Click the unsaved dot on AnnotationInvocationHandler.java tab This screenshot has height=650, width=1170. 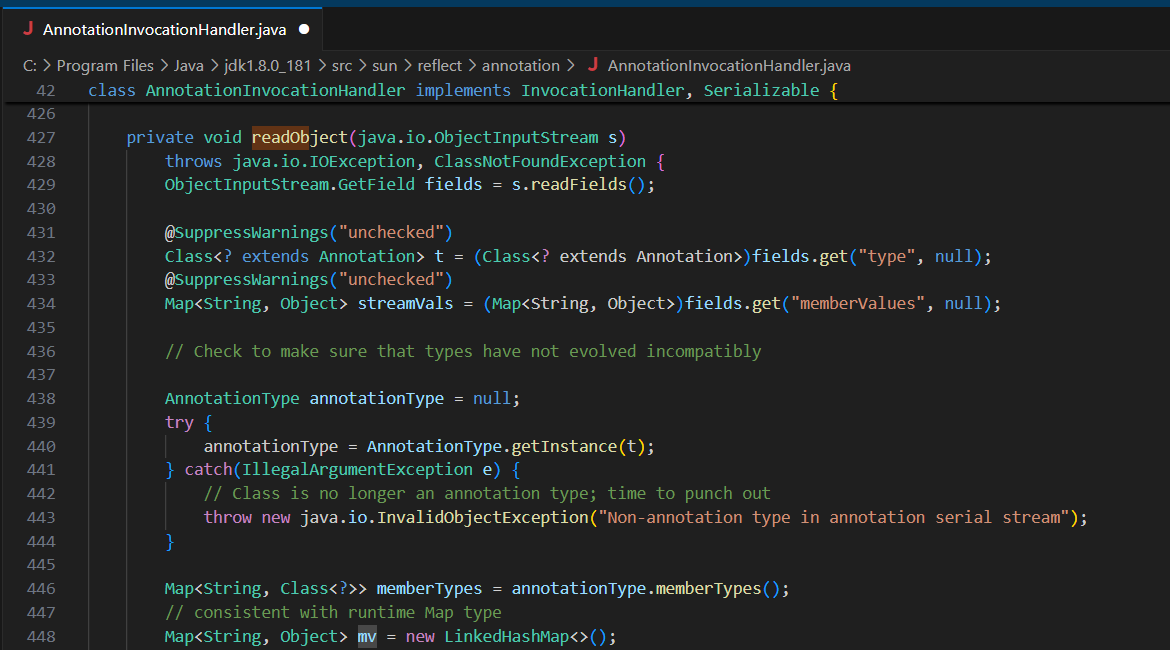(304, 29)
